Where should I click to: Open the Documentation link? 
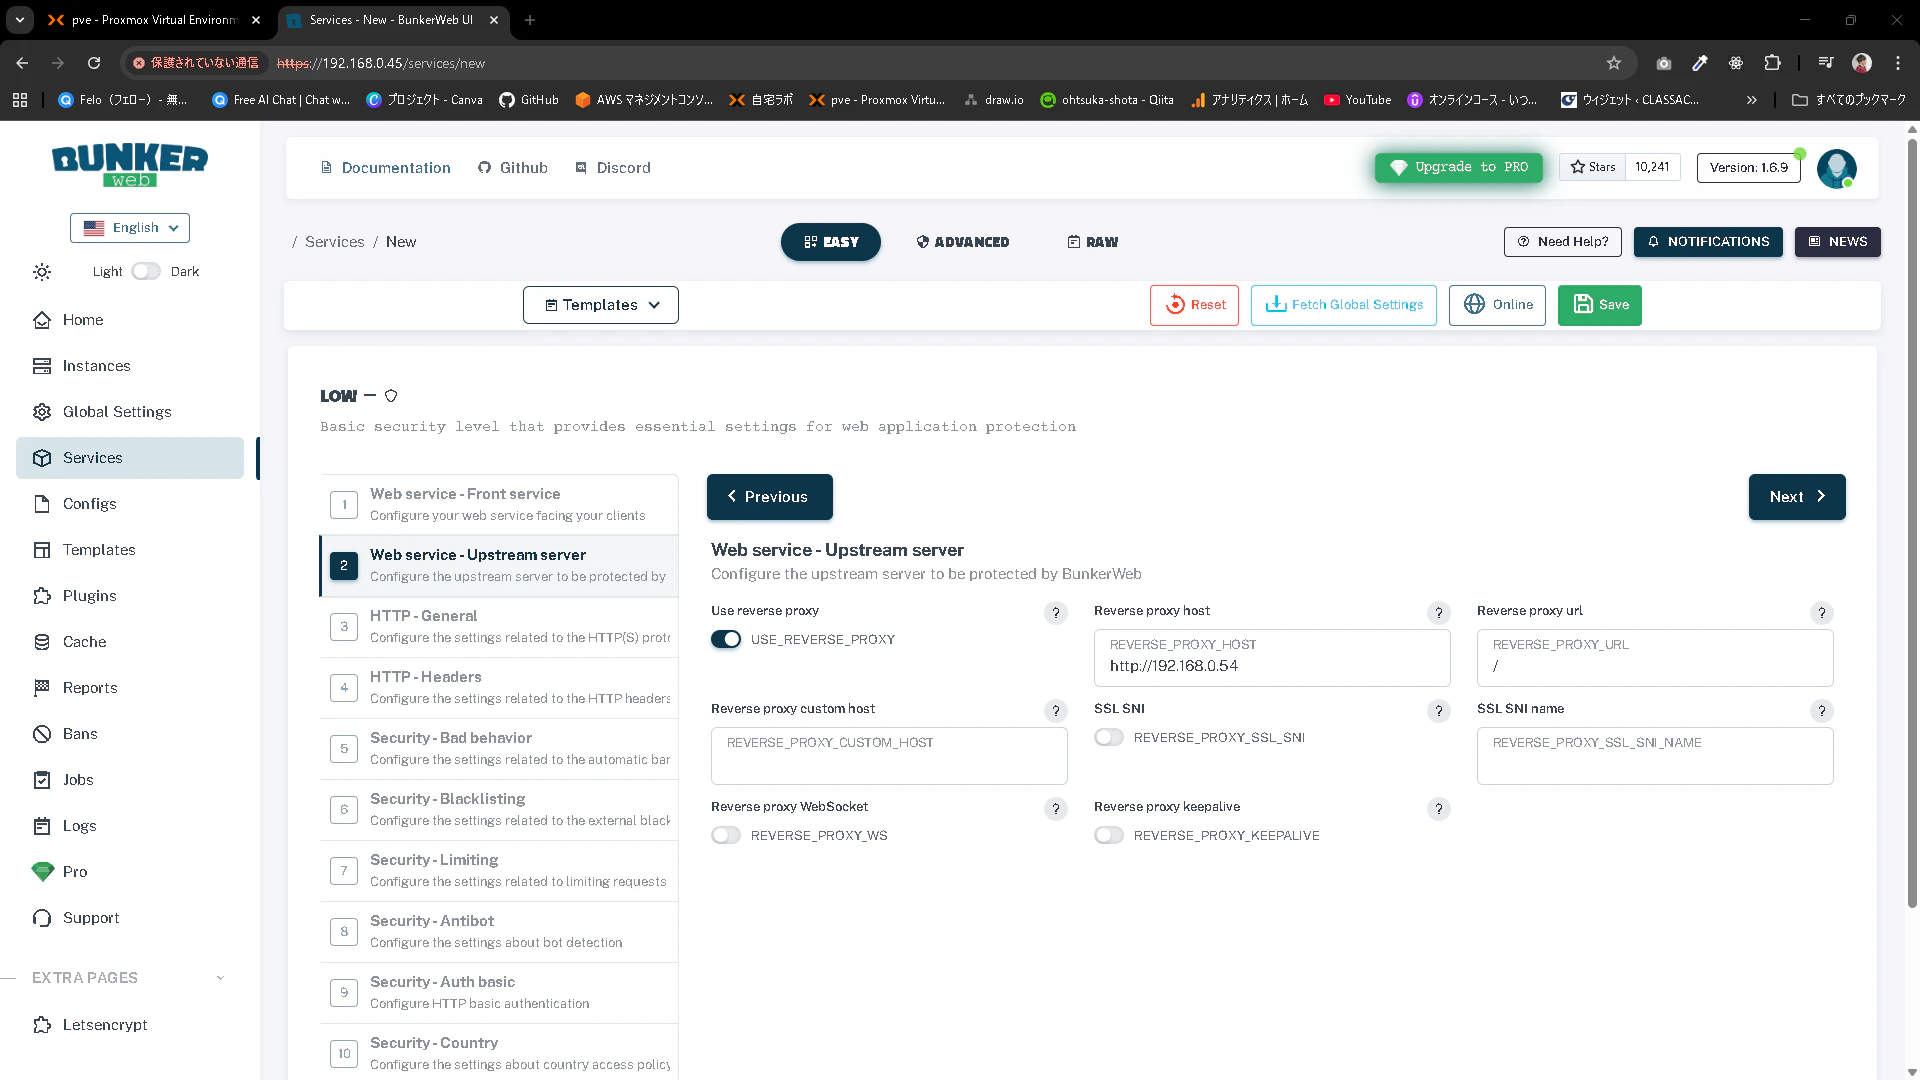tap(385, 168)
